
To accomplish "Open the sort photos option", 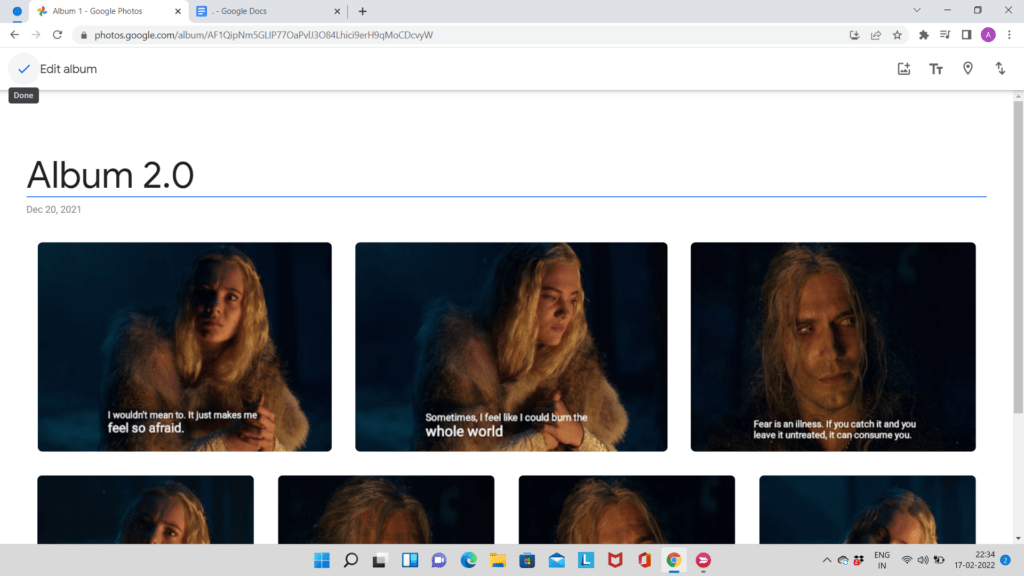I will (1000, 68).
